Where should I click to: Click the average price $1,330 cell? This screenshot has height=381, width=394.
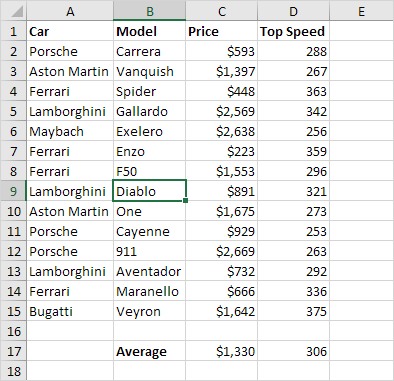(x=222, y=351)
